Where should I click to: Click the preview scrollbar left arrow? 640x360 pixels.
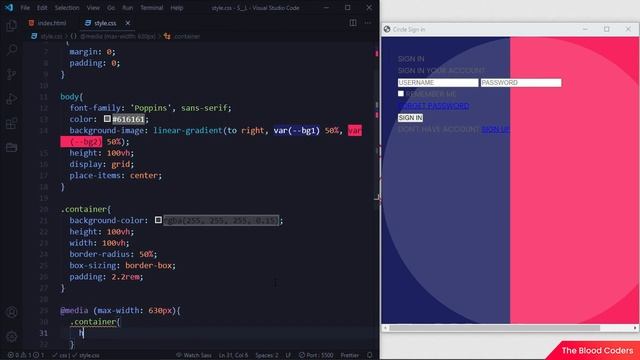point(385,328)
